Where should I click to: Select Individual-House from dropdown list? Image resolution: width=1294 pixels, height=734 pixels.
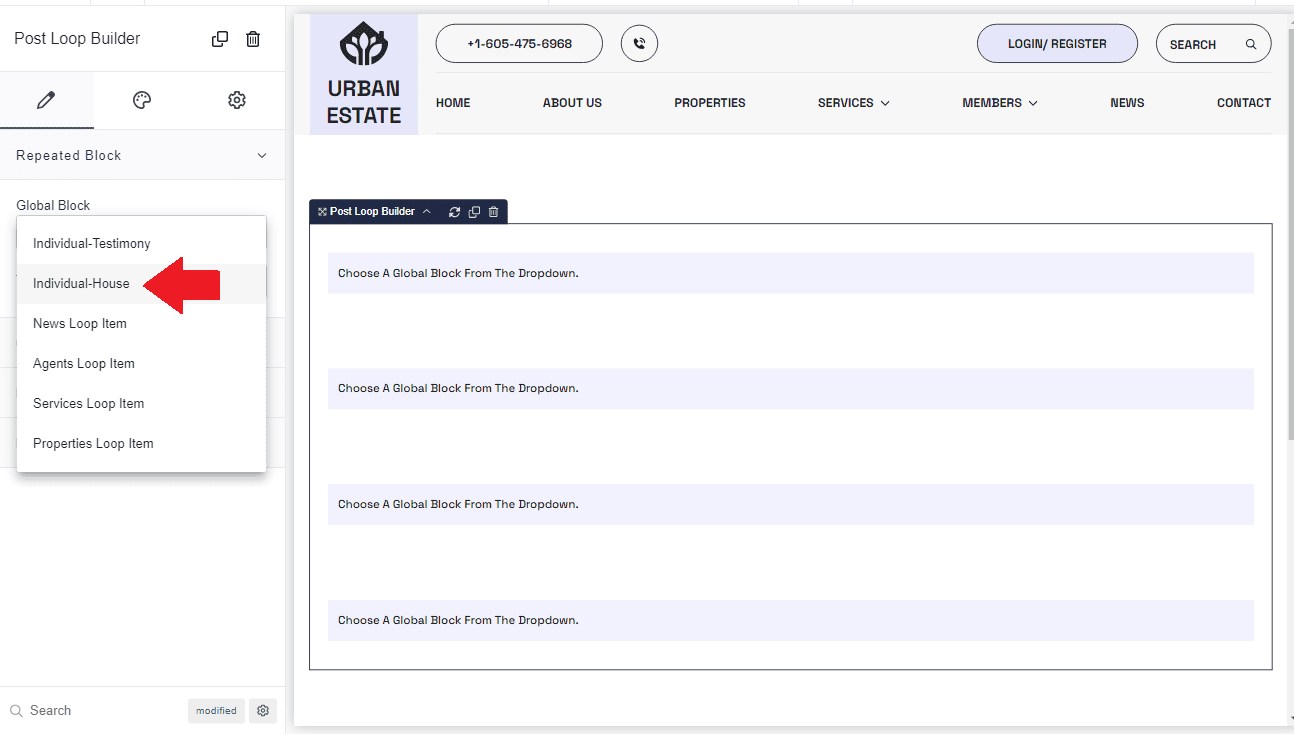(x=81, y=284)
